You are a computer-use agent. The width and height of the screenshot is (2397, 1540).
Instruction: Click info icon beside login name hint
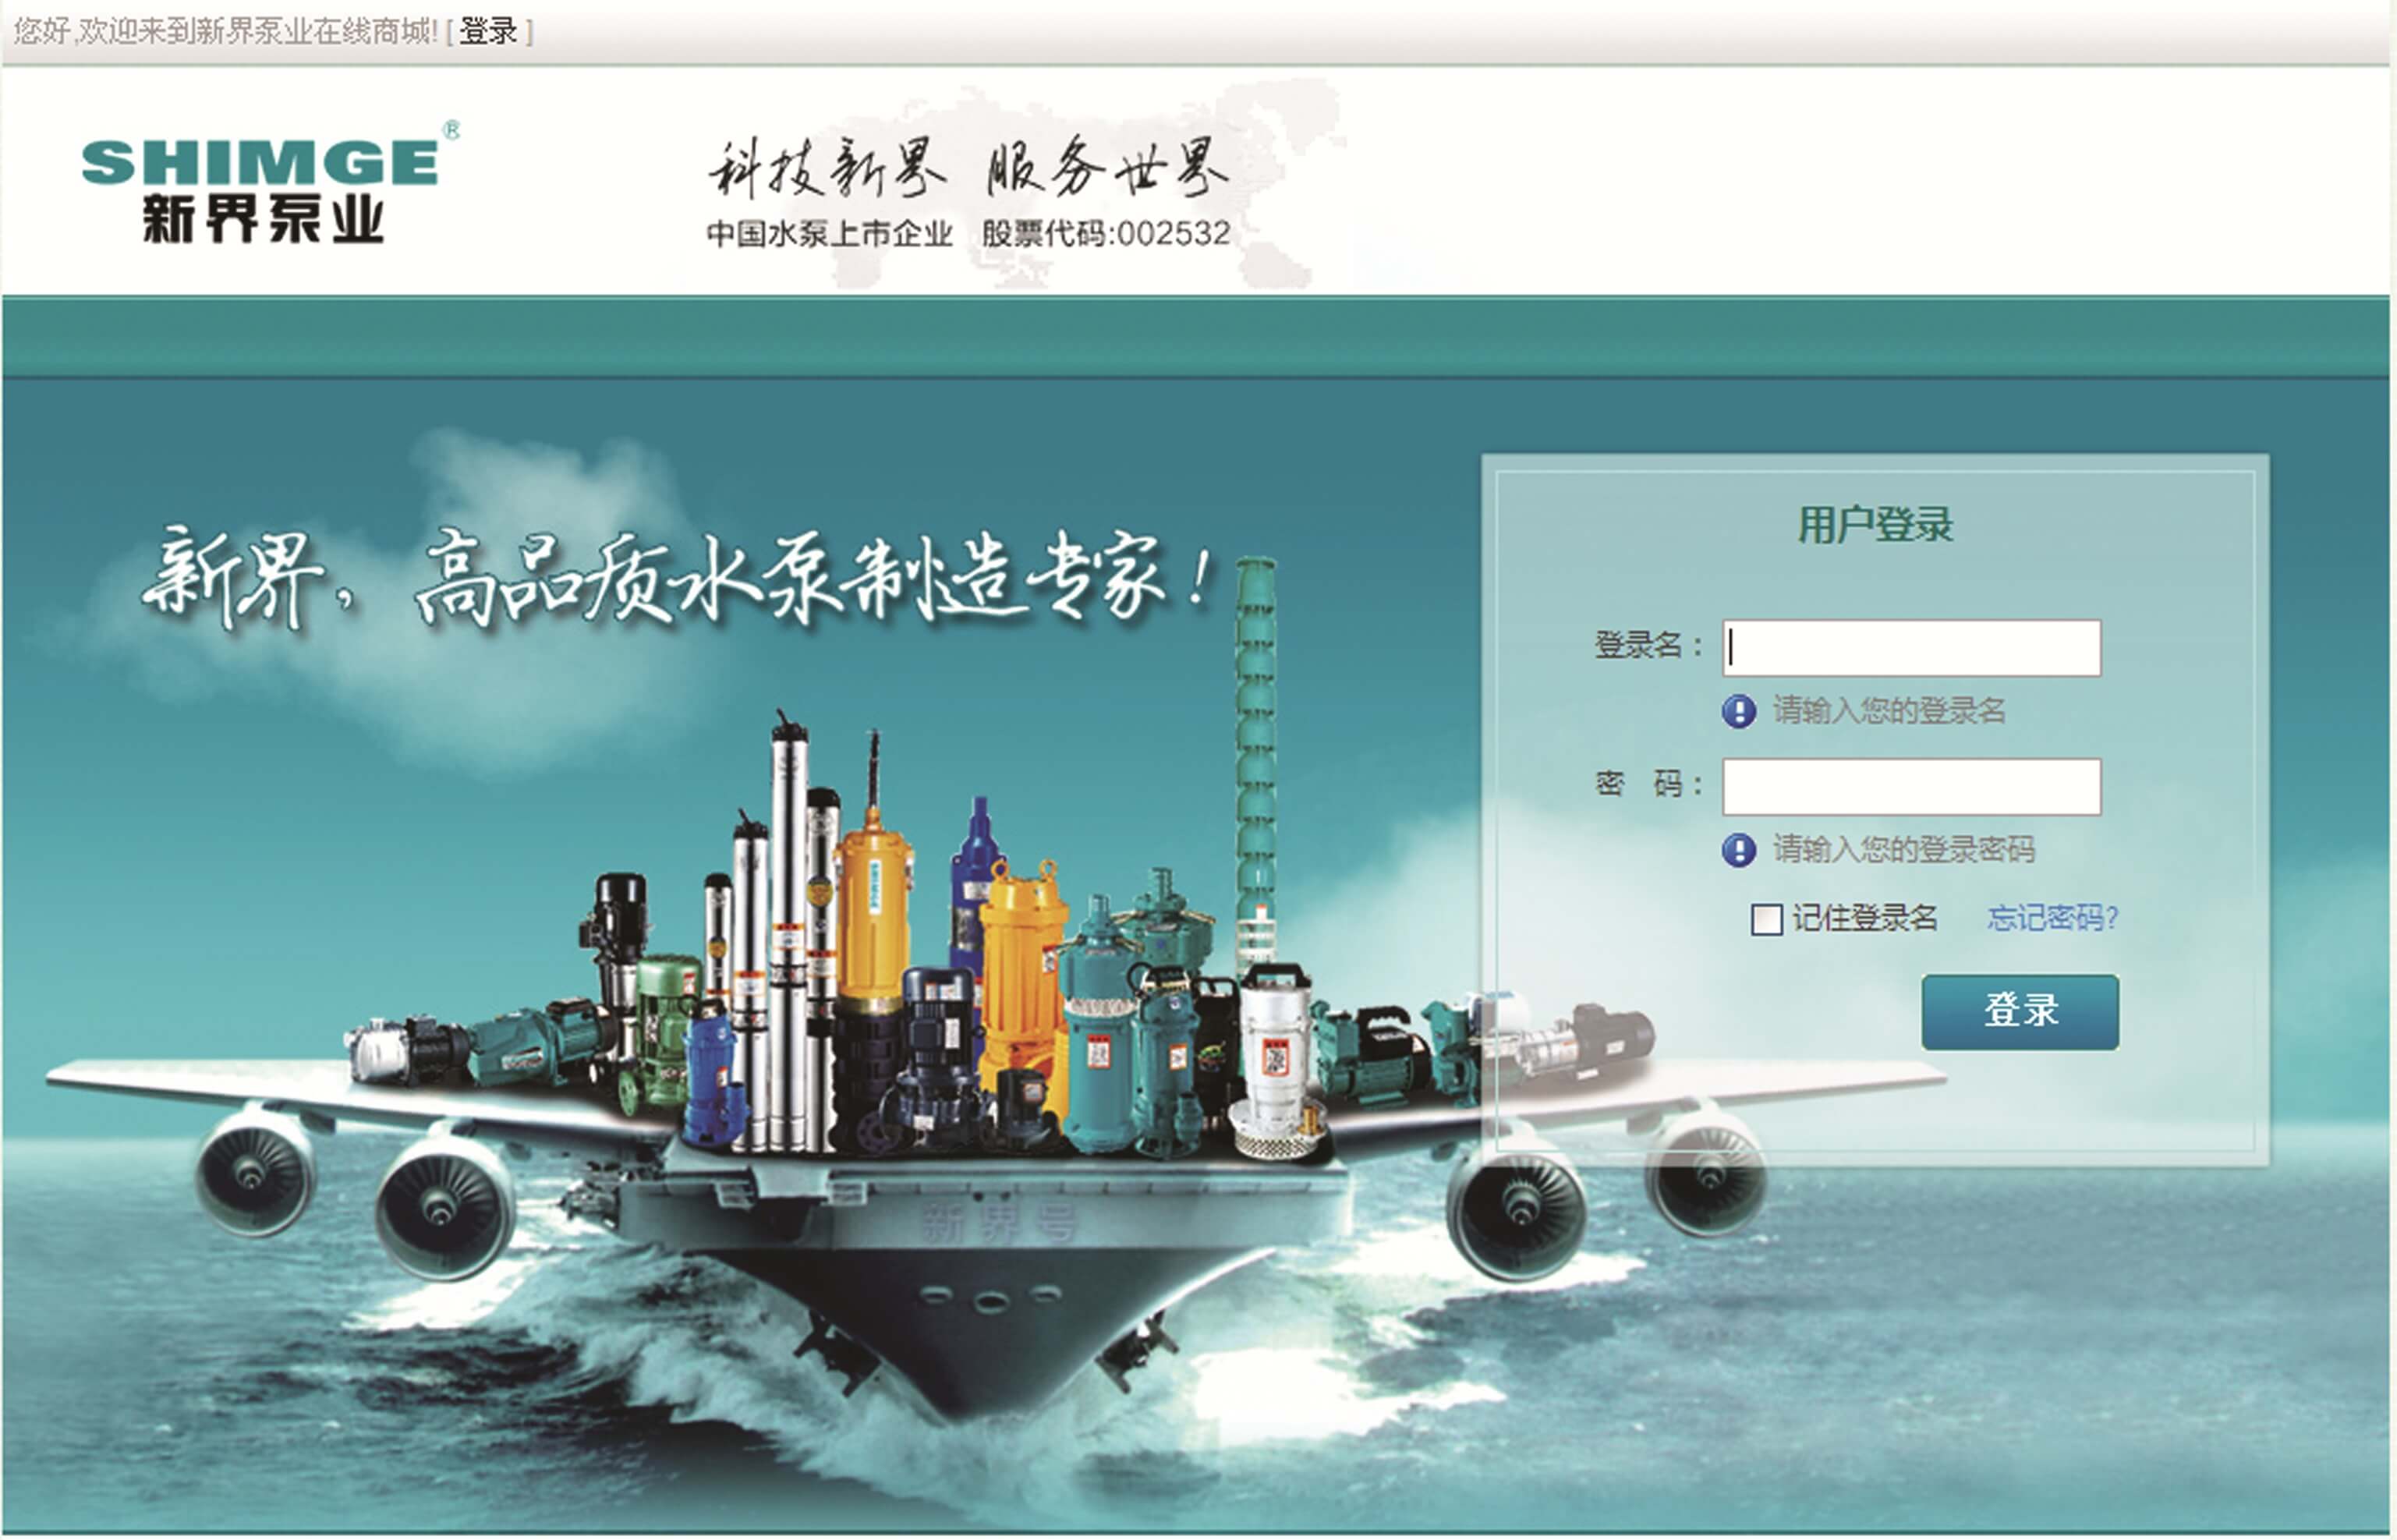pyautogui.click(x=1738, y=712)
